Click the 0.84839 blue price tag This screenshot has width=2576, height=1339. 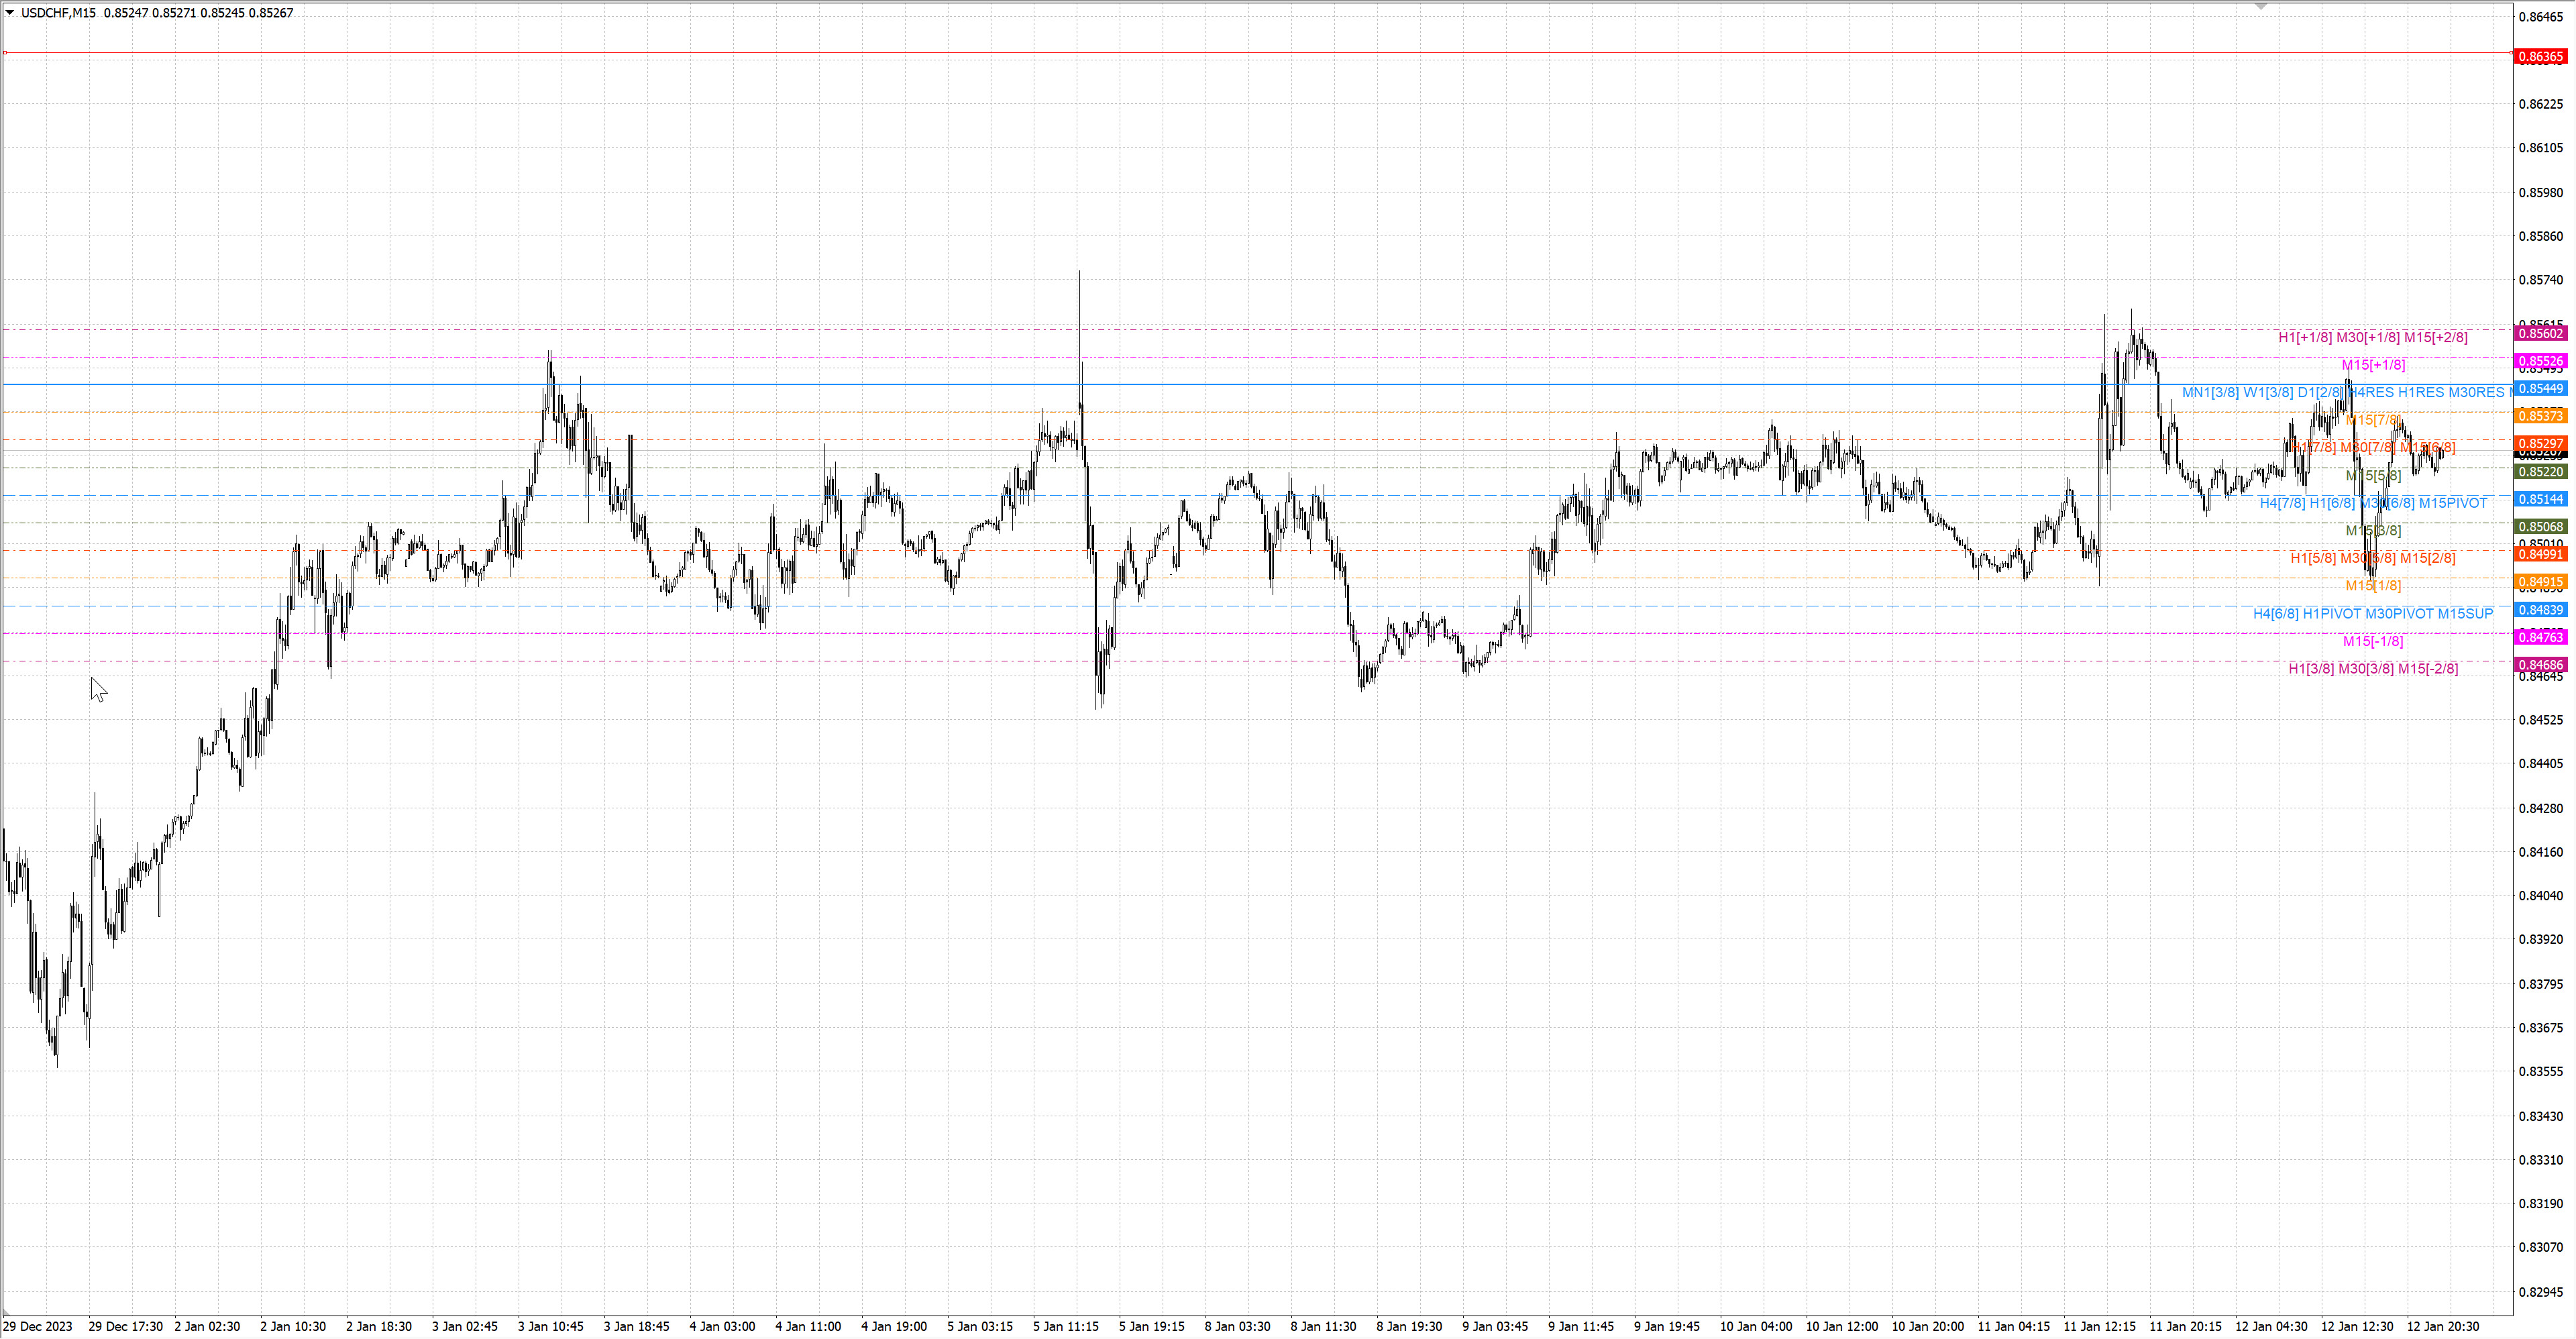point(2540,610)
